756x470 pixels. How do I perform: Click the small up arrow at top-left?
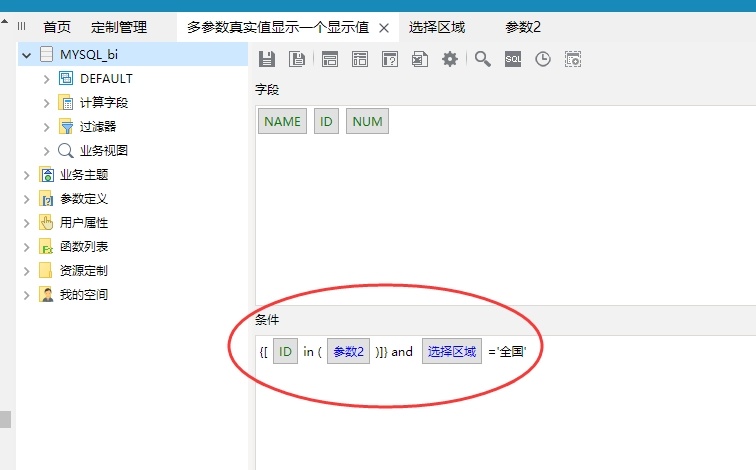tap(5, 21)
